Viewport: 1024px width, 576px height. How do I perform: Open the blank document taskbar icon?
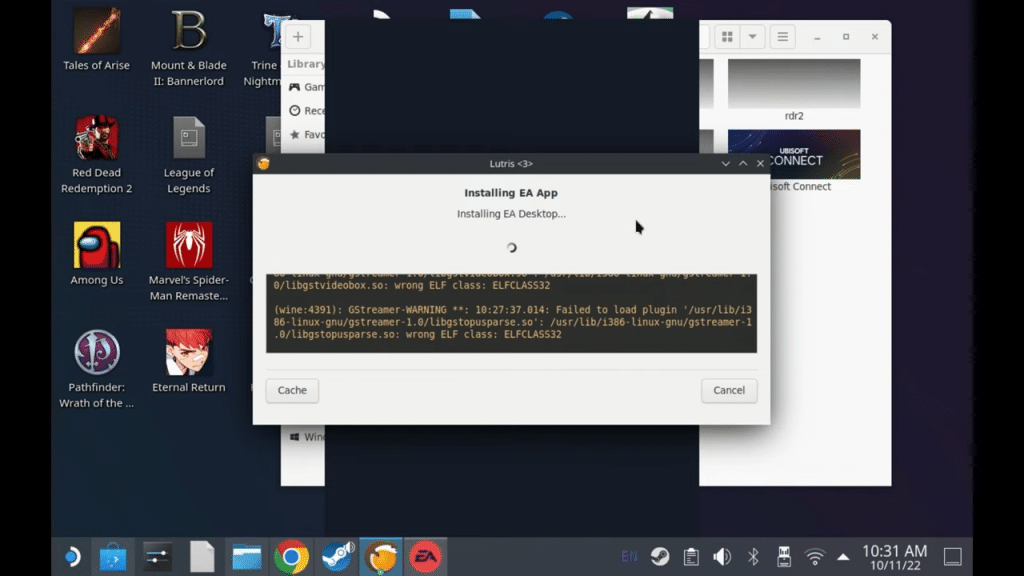tap(202, 557)
